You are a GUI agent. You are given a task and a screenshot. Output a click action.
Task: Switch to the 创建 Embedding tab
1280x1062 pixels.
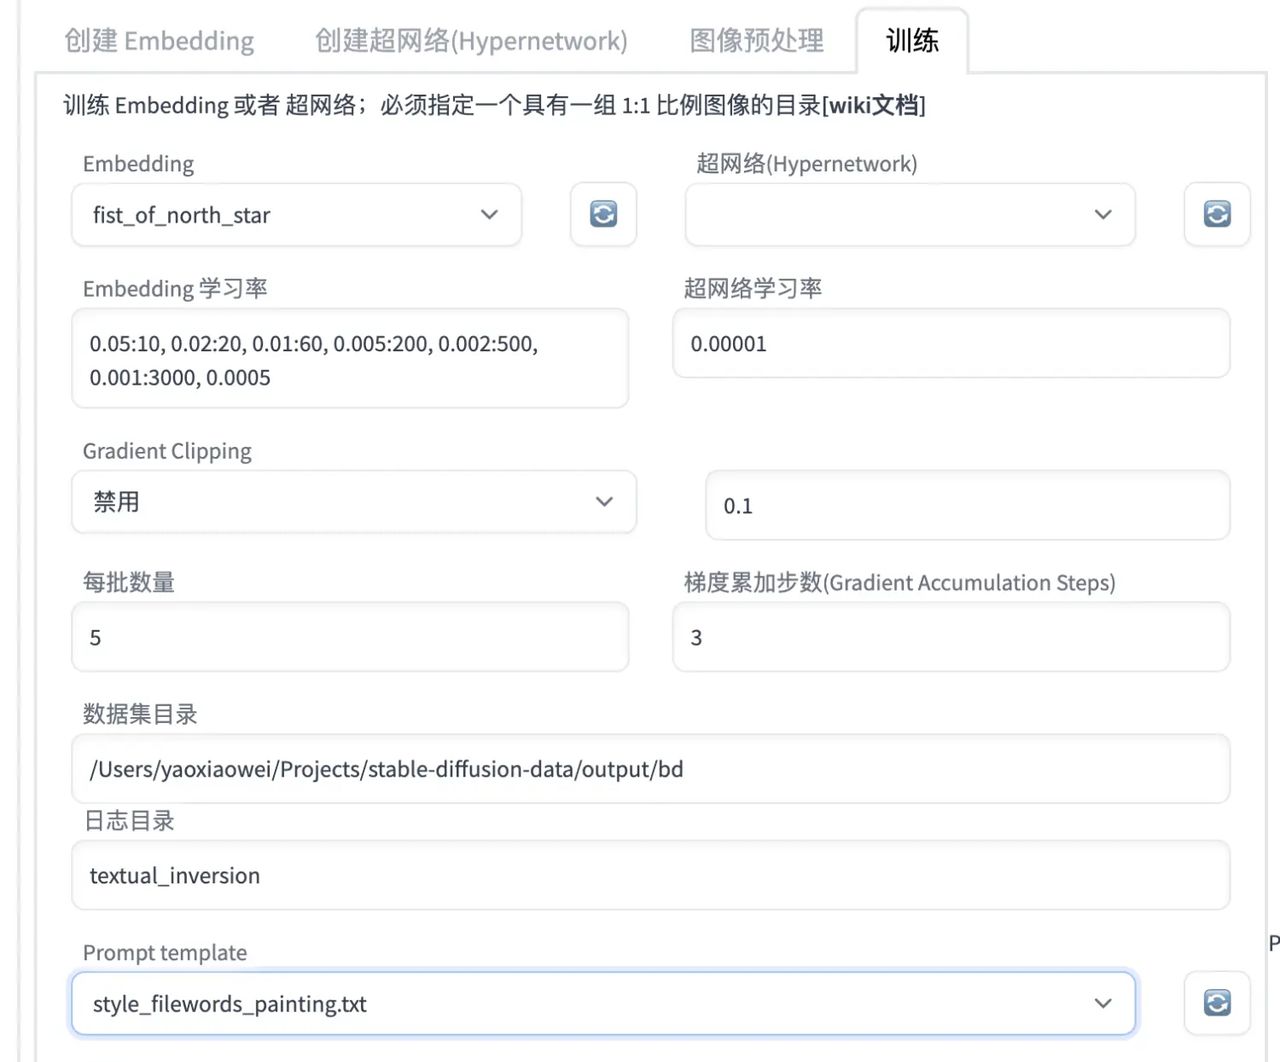click(x=158, y=41)
